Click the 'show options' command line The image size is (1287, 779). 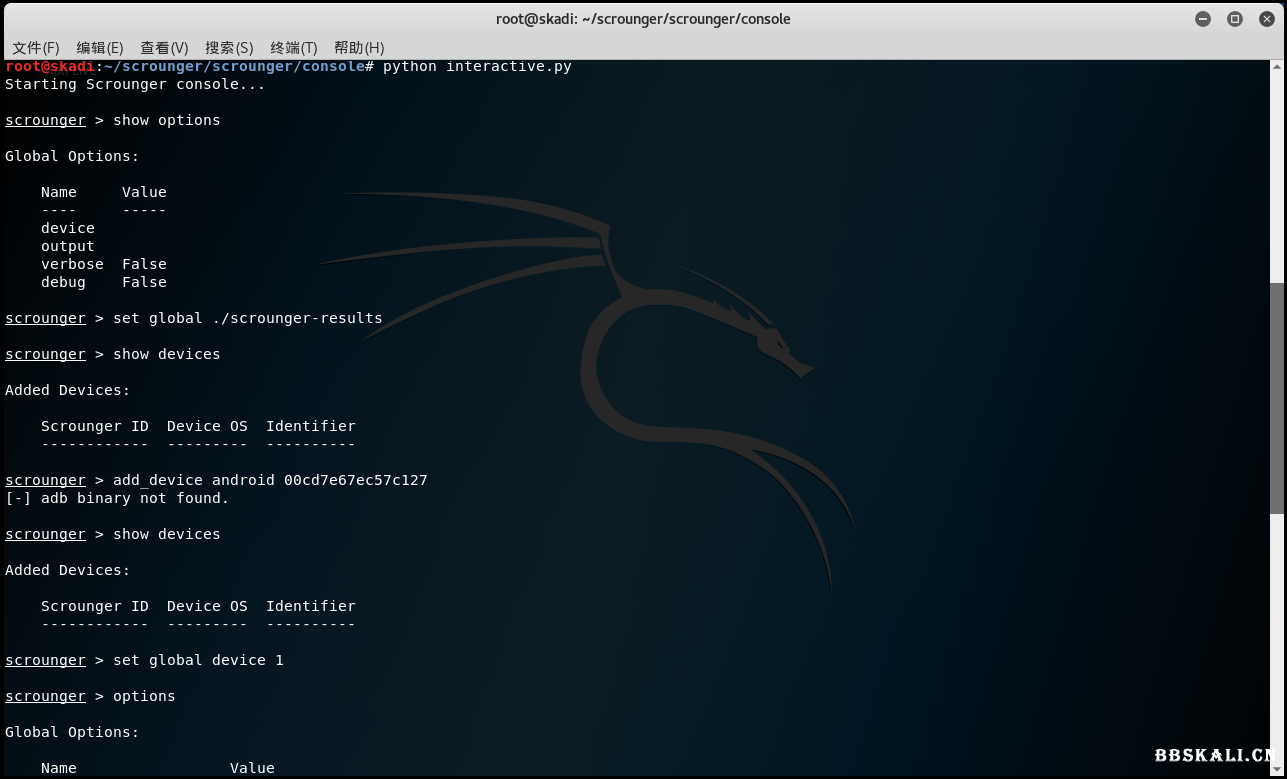[x=166, y=120]
